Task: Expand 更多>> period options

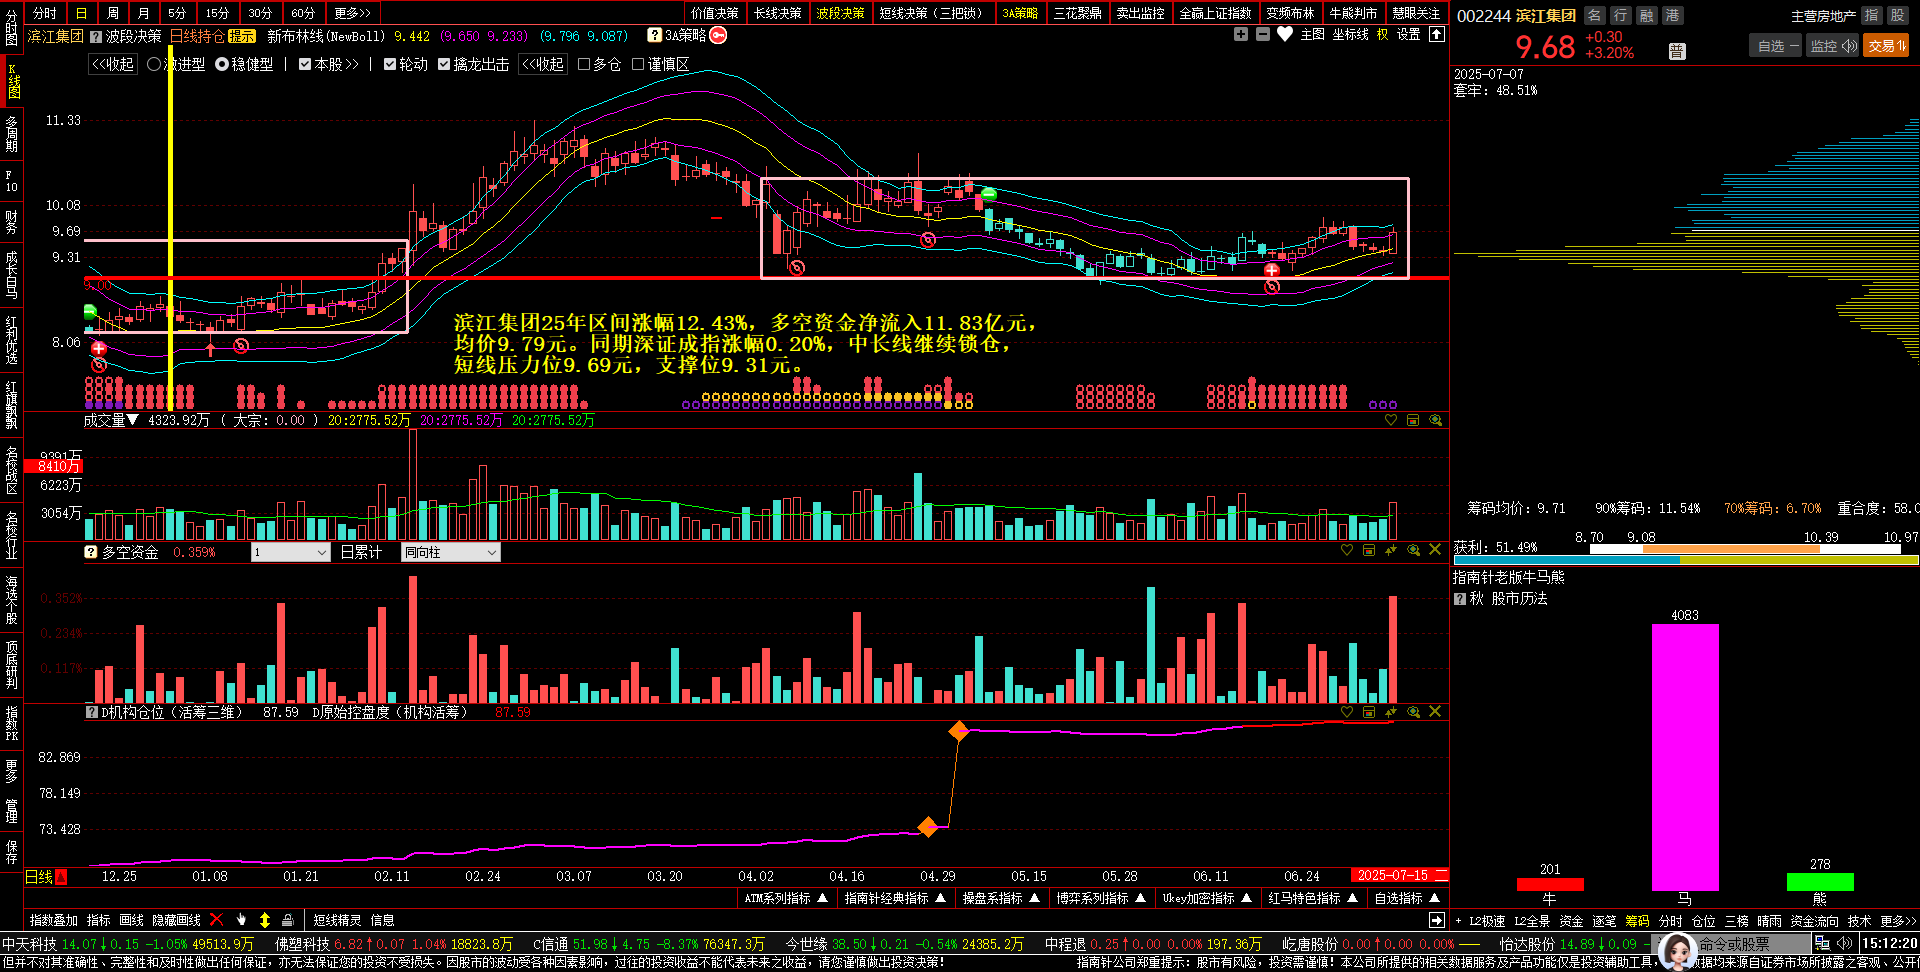Action: click(352, 13)
